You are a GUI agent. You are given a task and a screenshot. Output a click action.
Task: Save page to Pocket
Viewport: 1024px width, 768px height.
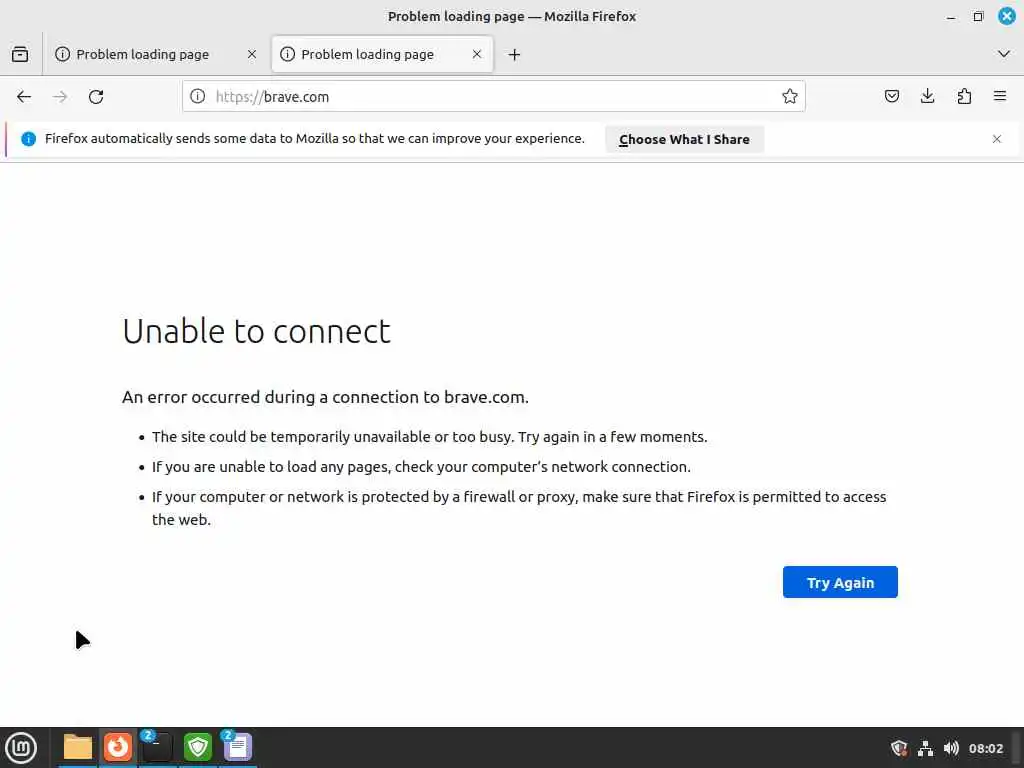(891, 97)
